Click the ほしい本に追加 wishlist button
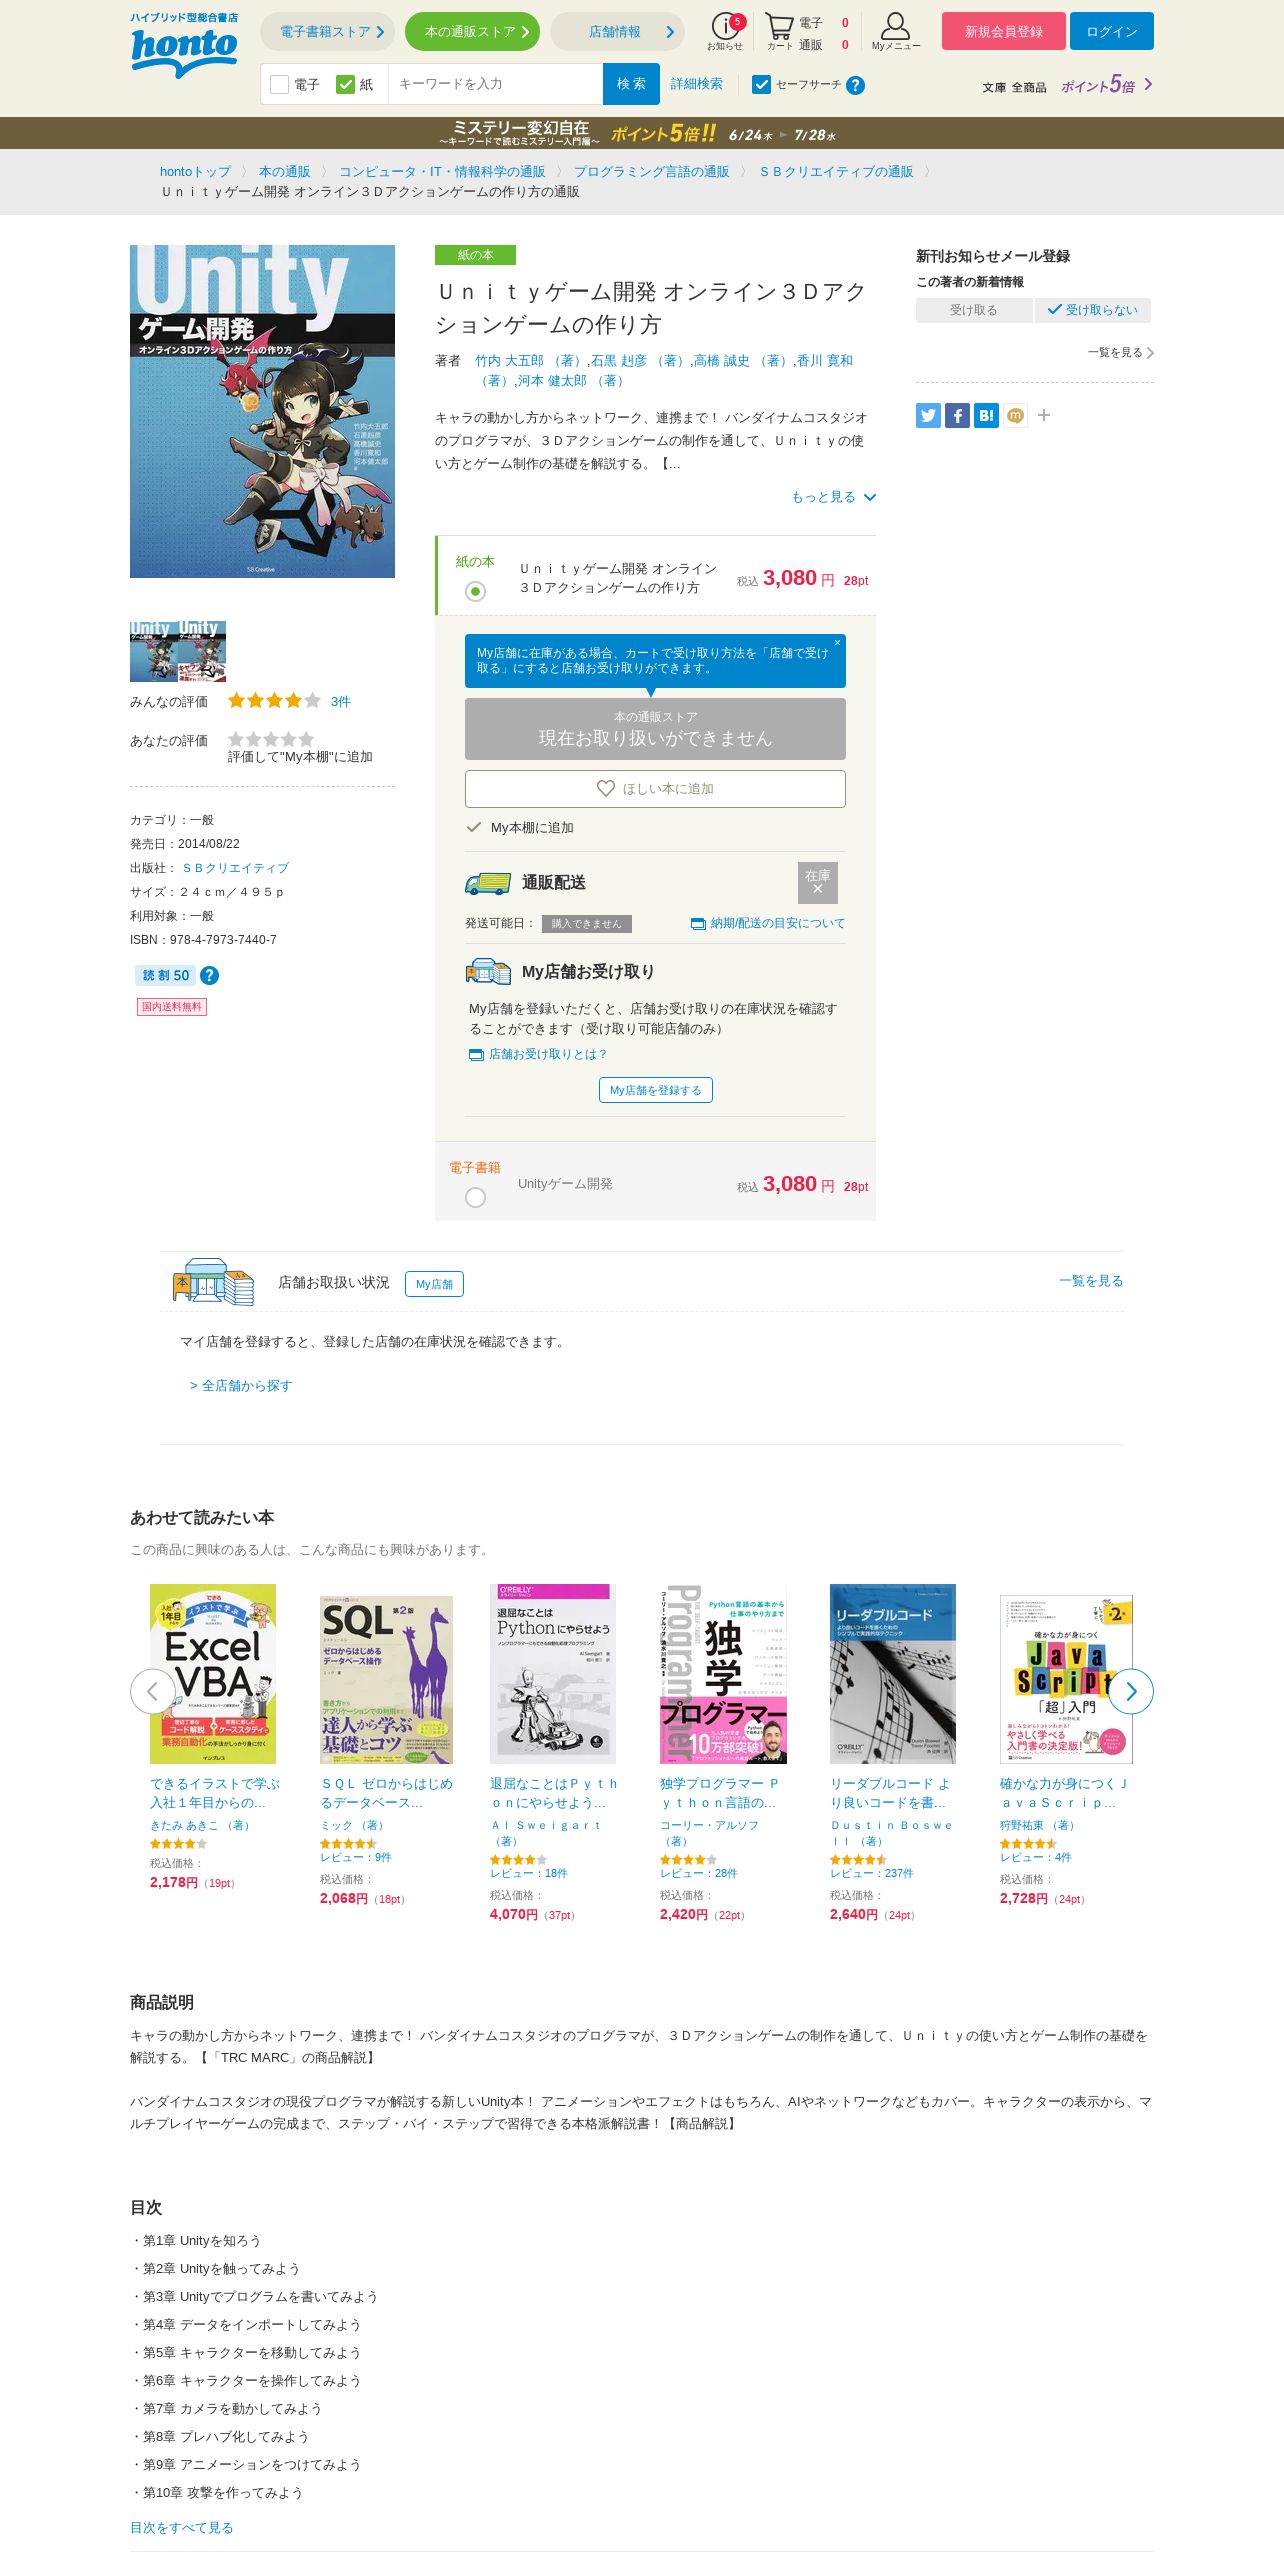 [x=655, y=788]
